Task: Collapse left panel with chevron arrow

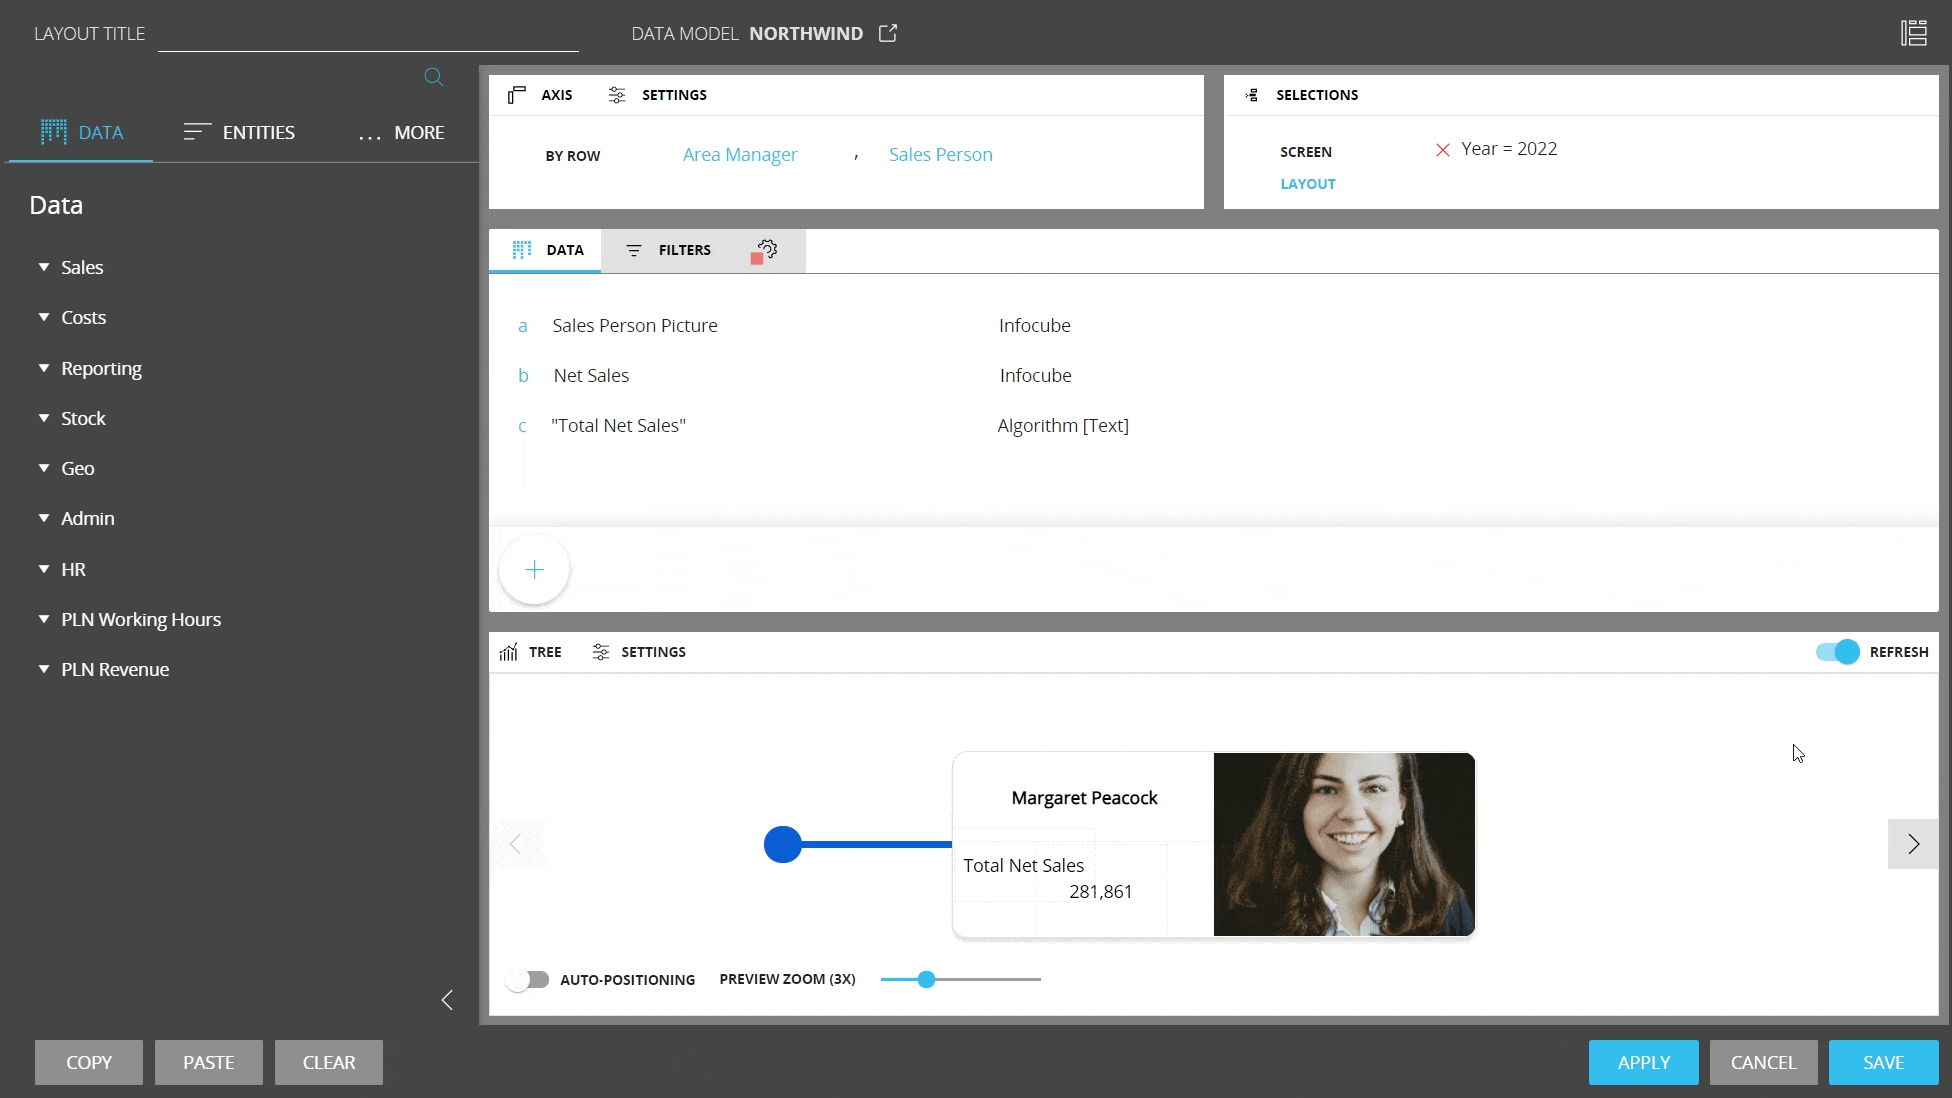Action: tap(447, 1000)
